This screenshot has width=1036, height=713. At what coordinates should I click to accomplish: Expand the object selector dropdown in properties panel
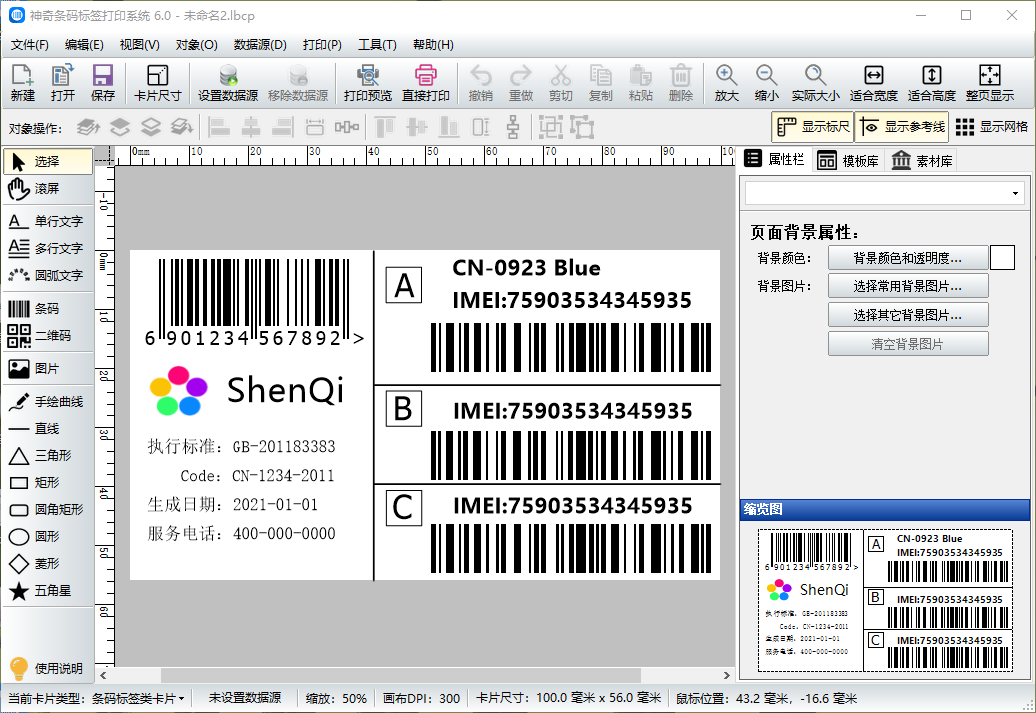pos(1016,193)
